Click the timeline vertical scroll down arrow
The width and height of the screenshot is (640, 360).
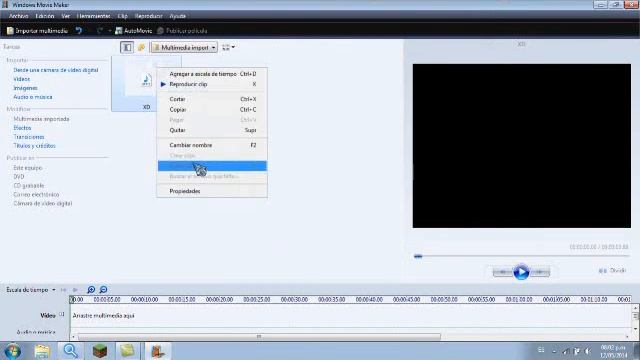click(x=635, y=329)
